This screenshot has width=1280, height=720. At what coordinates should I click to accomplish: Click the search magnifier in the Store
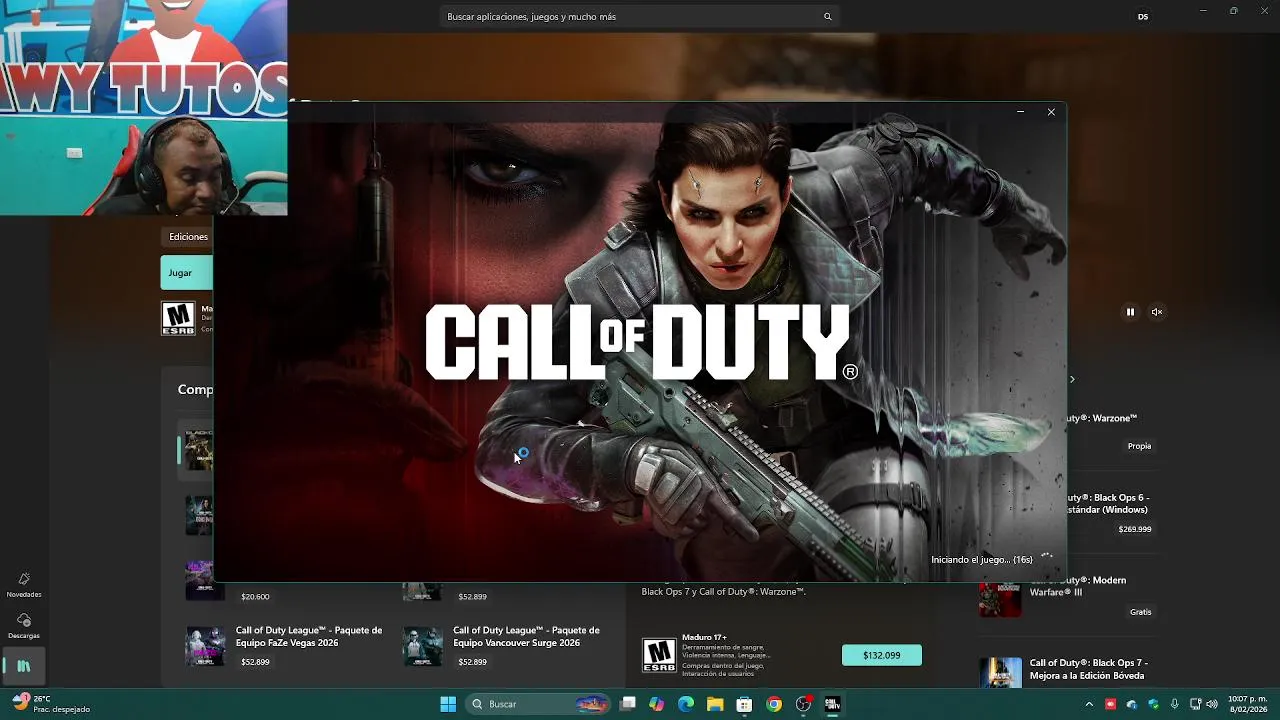click(827, 17)
